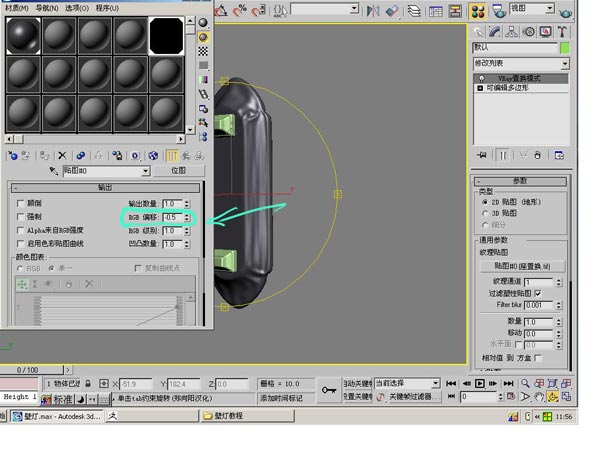Viewport: 600px width, 450px height.
Task: Toggle checkered background icon in material editor
Action: pyautogui.click(x=204, y=51)
